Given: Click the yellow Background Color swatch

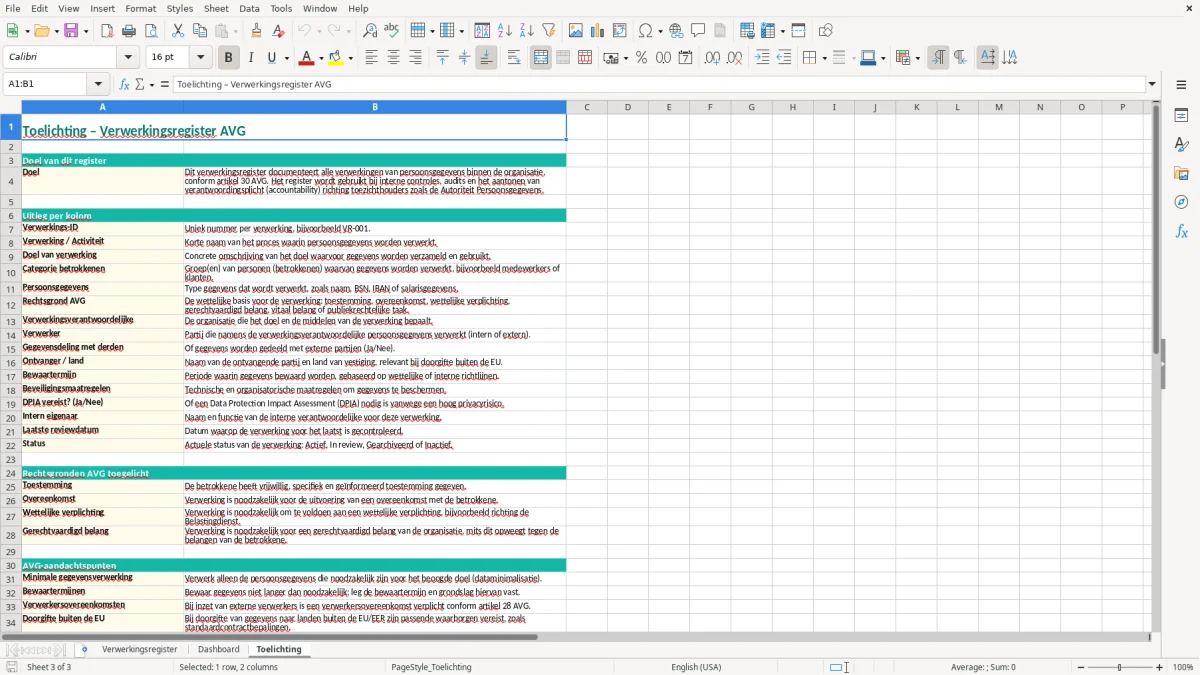Looking at the screenshot, I should coord(336,58).
